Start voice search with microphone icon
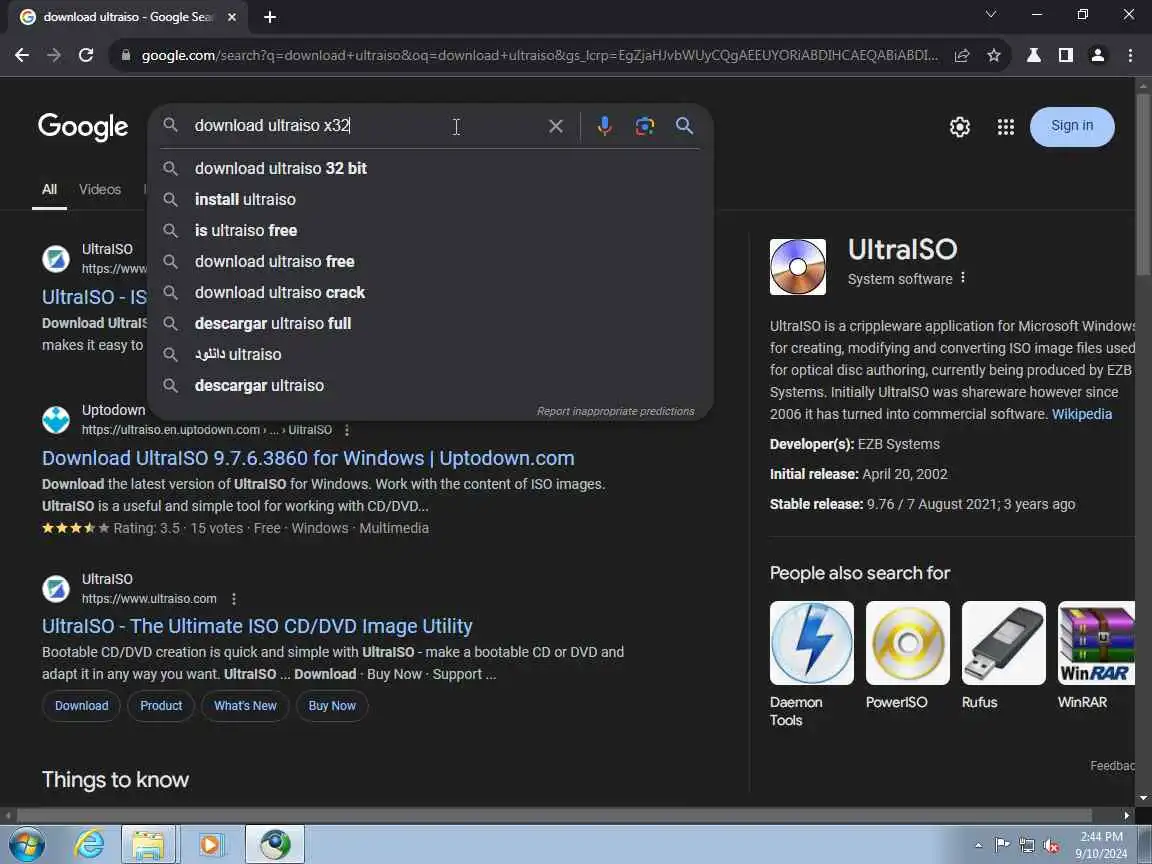The height and width of the screenshot is (864, 1152). [x=605, y=126]
